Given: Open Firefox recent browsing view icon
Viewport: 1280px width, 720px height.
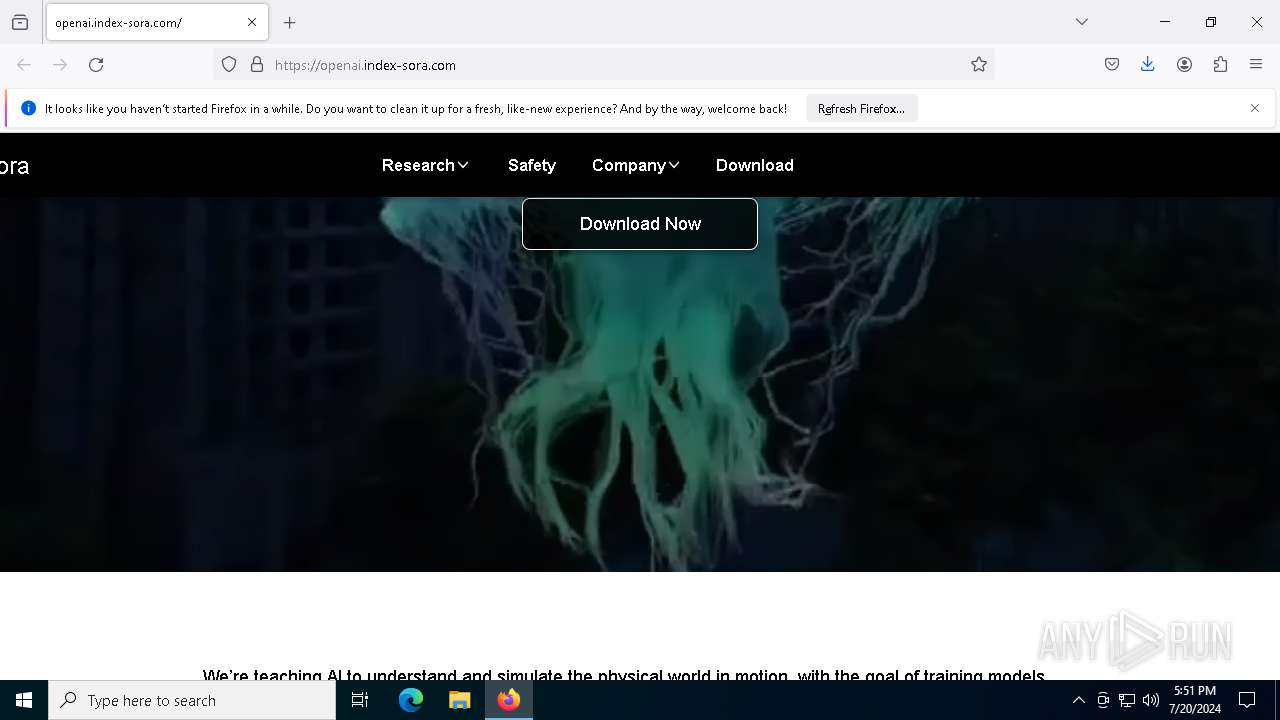Looking at the screenshot, I should coord(20,22).
